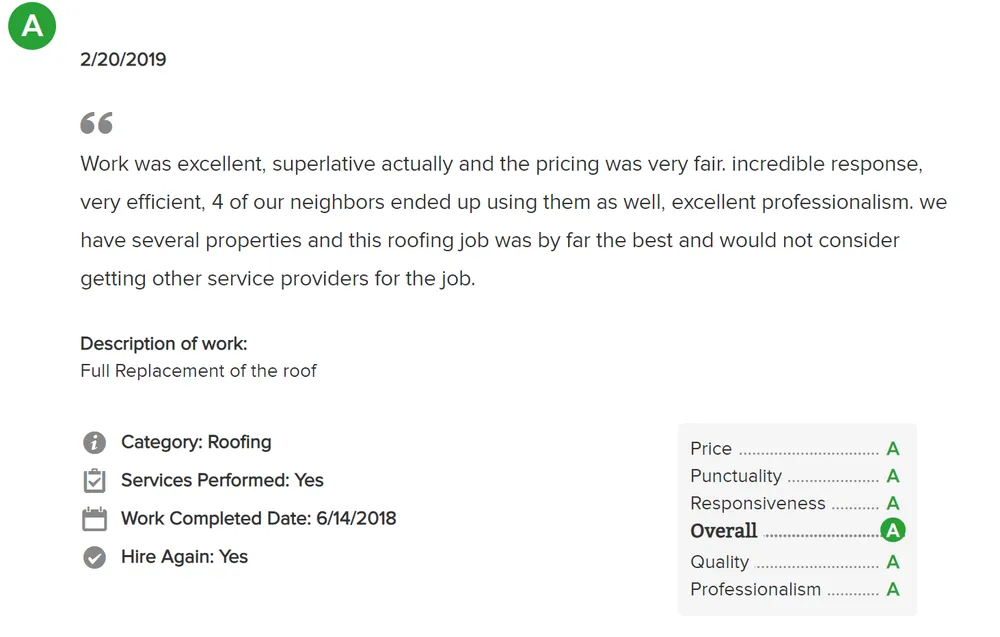The width and height of the screenshot is (1000, 637).
Task: Click Full Replacement of the roof text
Action: (x=198, y=371)
